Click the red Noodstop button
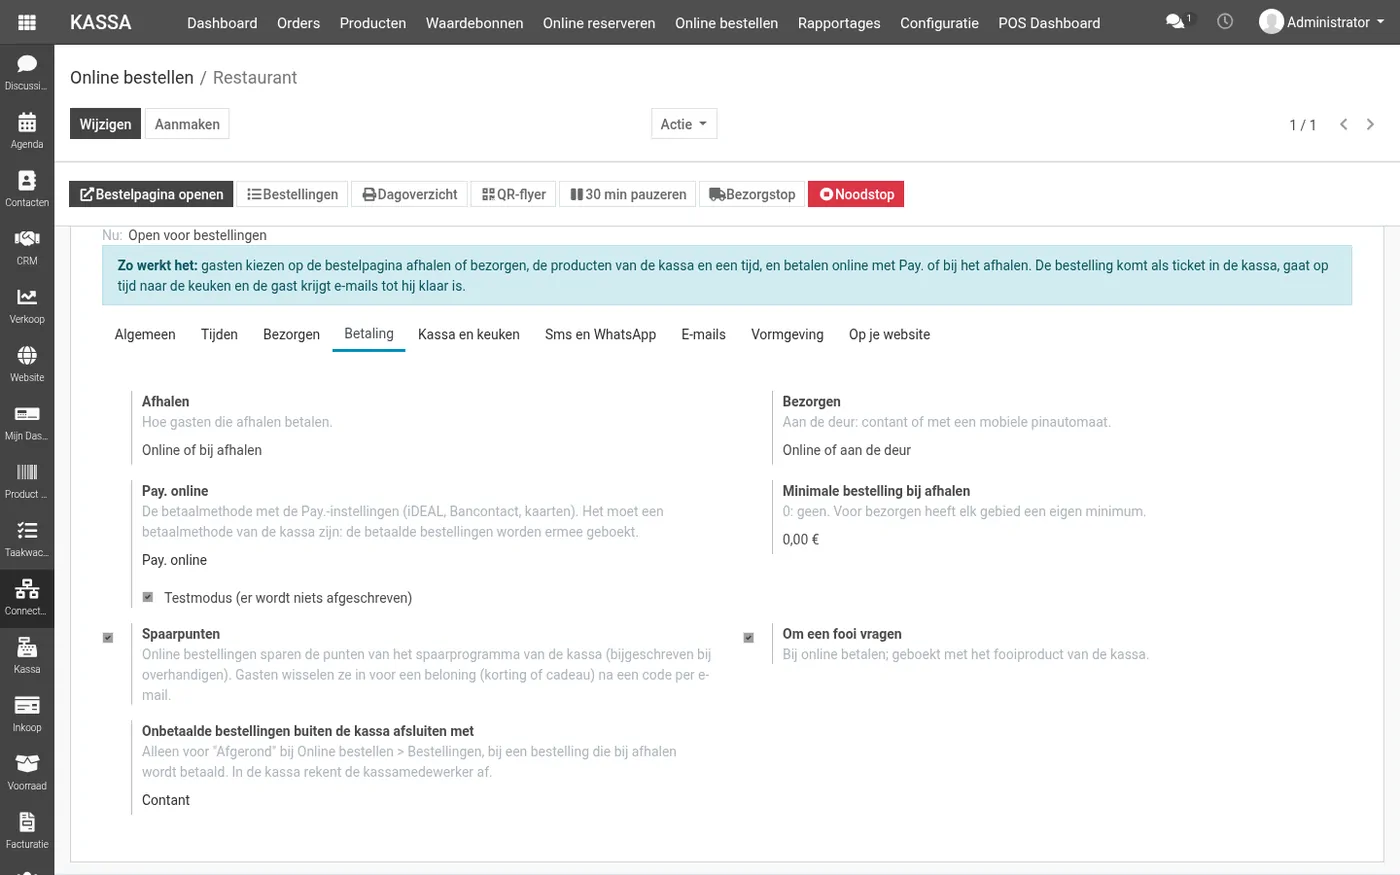This screenshot has width=1400, height=875. [x=856, y=194]
